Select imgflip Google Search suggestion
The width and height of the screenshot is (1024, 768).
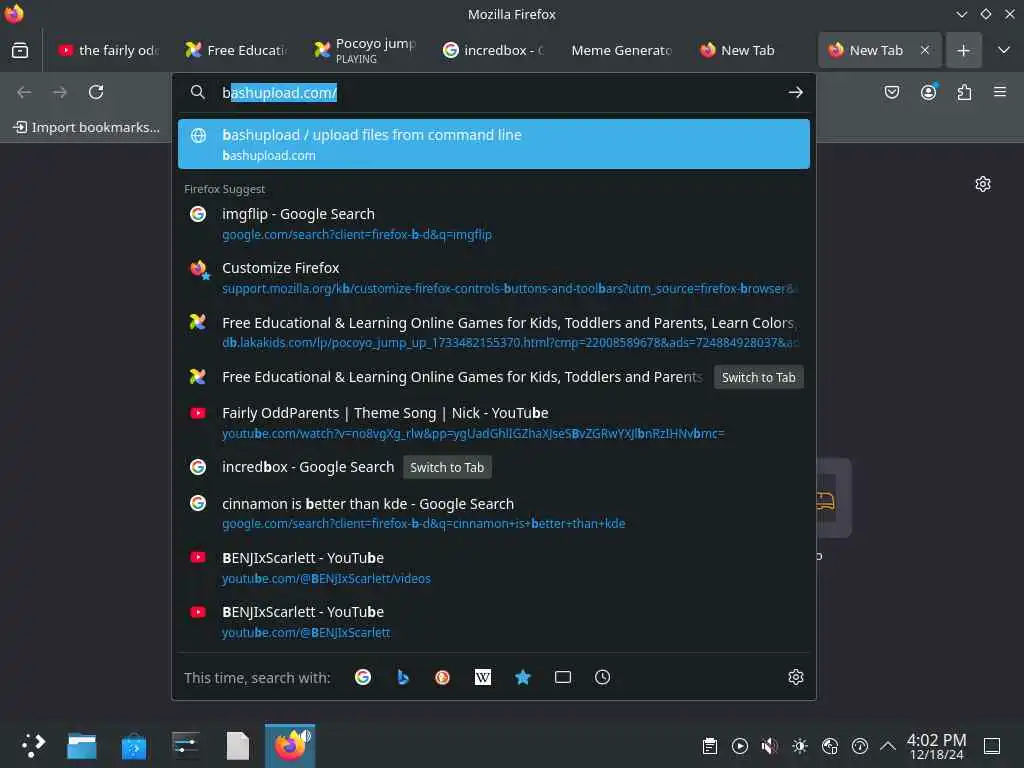(x=494, y=224)
